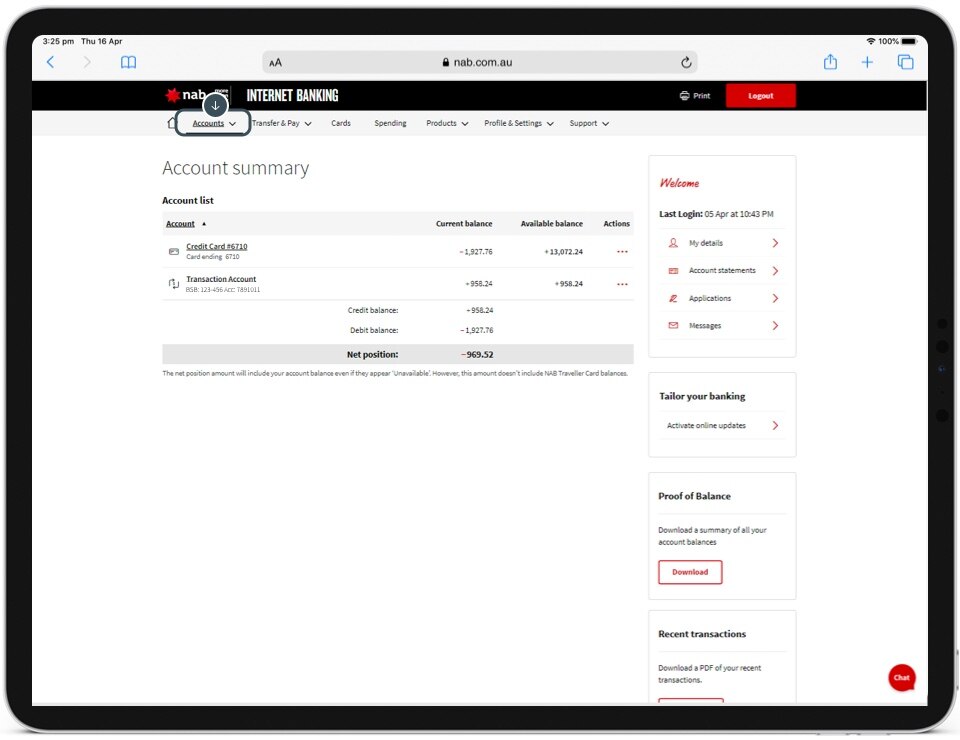Expand the Profile & Settings dropdown

[518, 124]
